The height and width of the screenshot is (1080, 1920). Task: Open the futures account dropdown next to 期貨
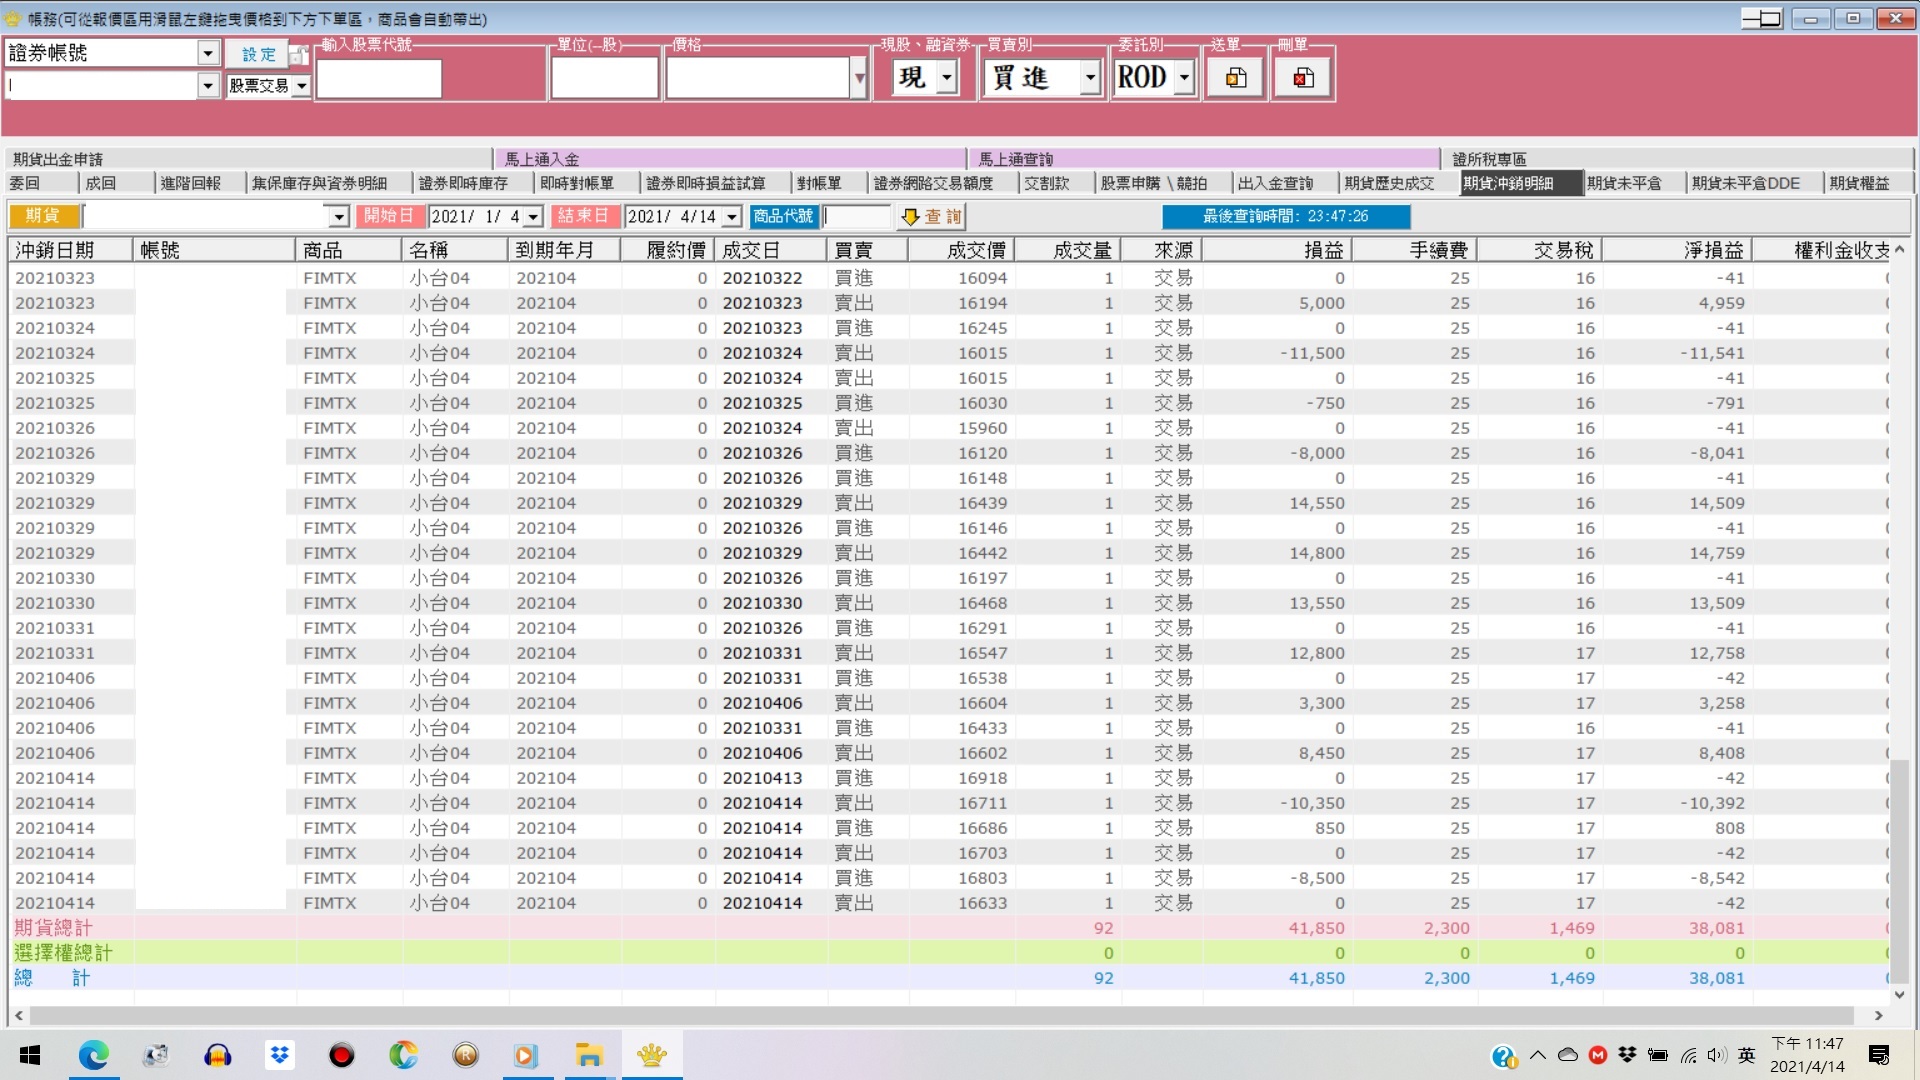(338, 216)
